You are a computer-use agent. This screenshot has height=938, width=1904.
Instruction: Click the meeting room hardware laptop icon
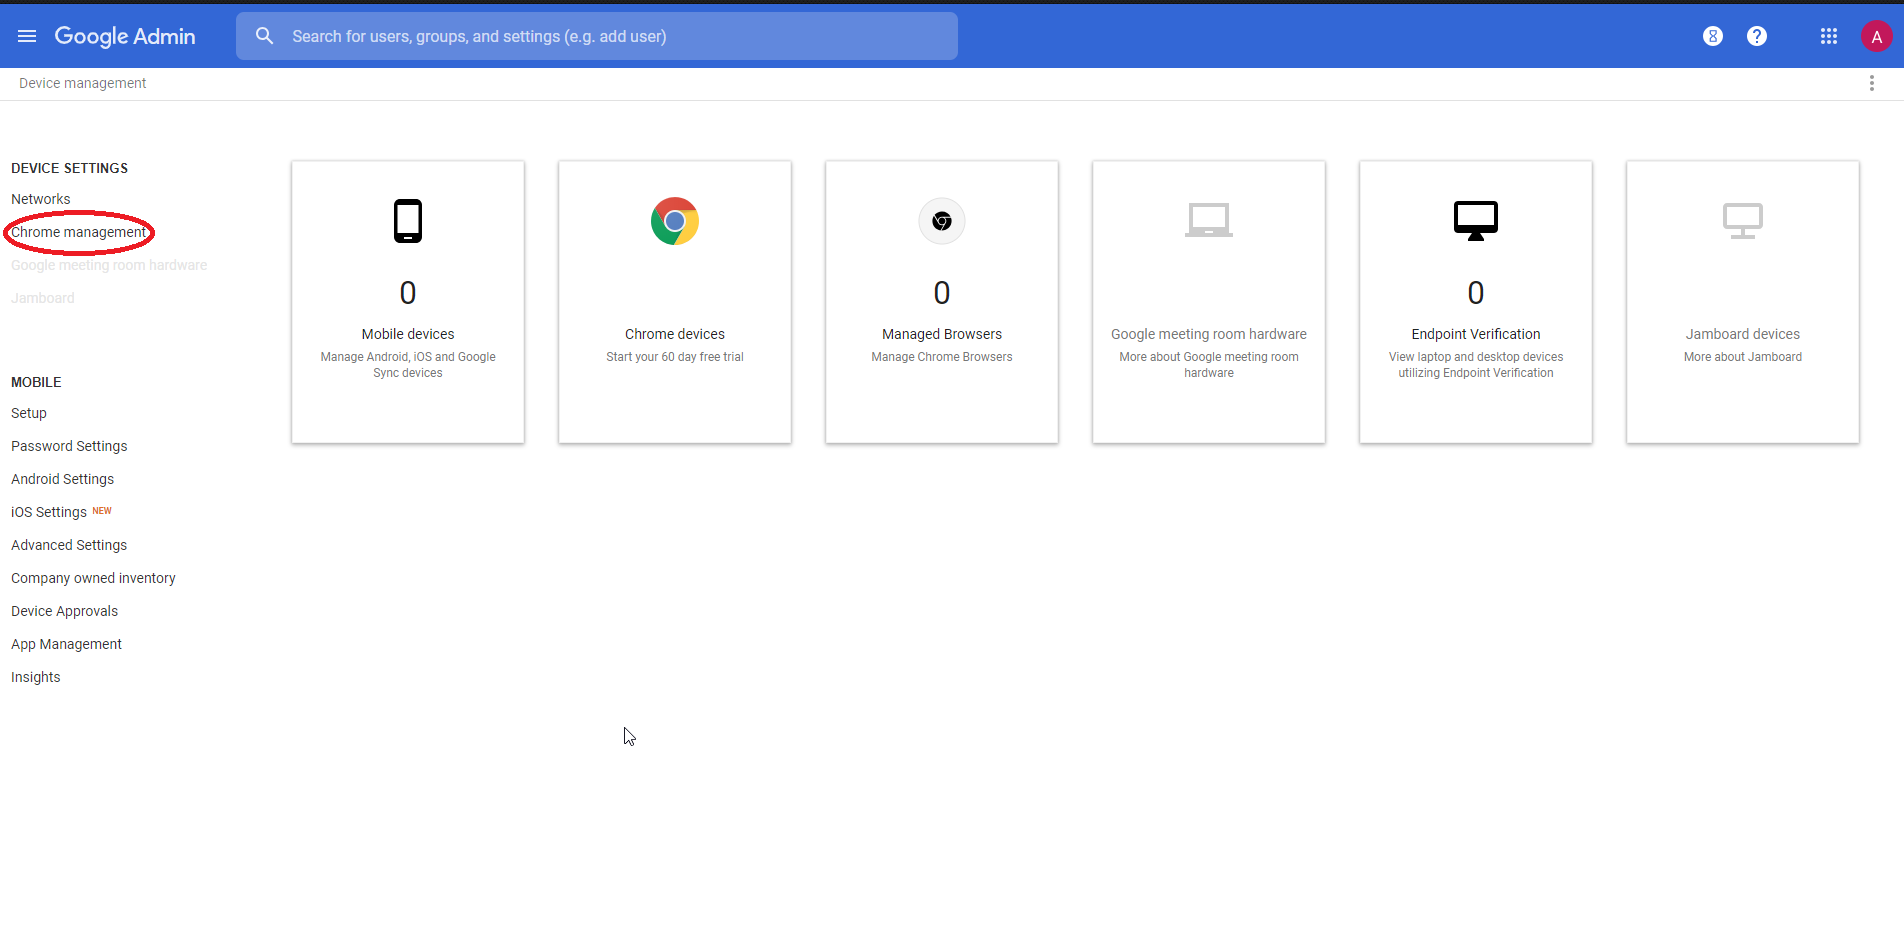(x=1209, y=220)
